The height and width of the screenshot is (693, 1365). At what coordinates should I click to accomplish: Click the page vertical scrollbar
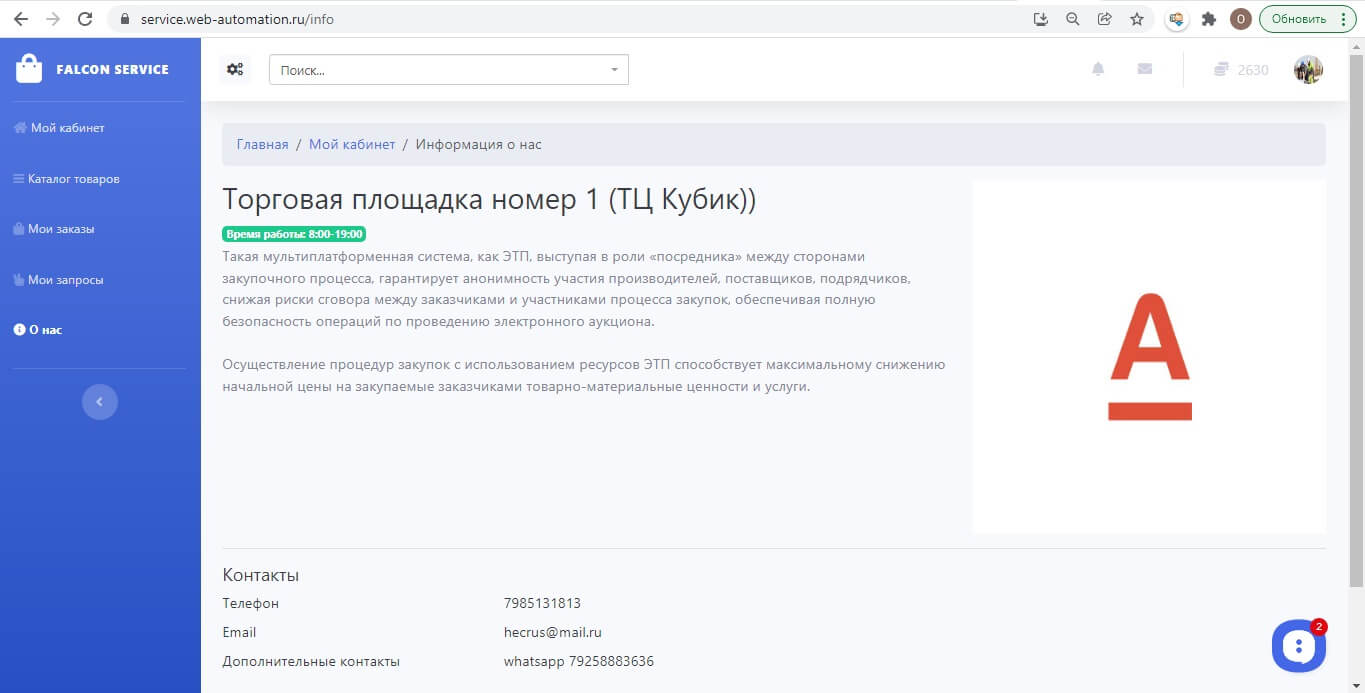1356,312
